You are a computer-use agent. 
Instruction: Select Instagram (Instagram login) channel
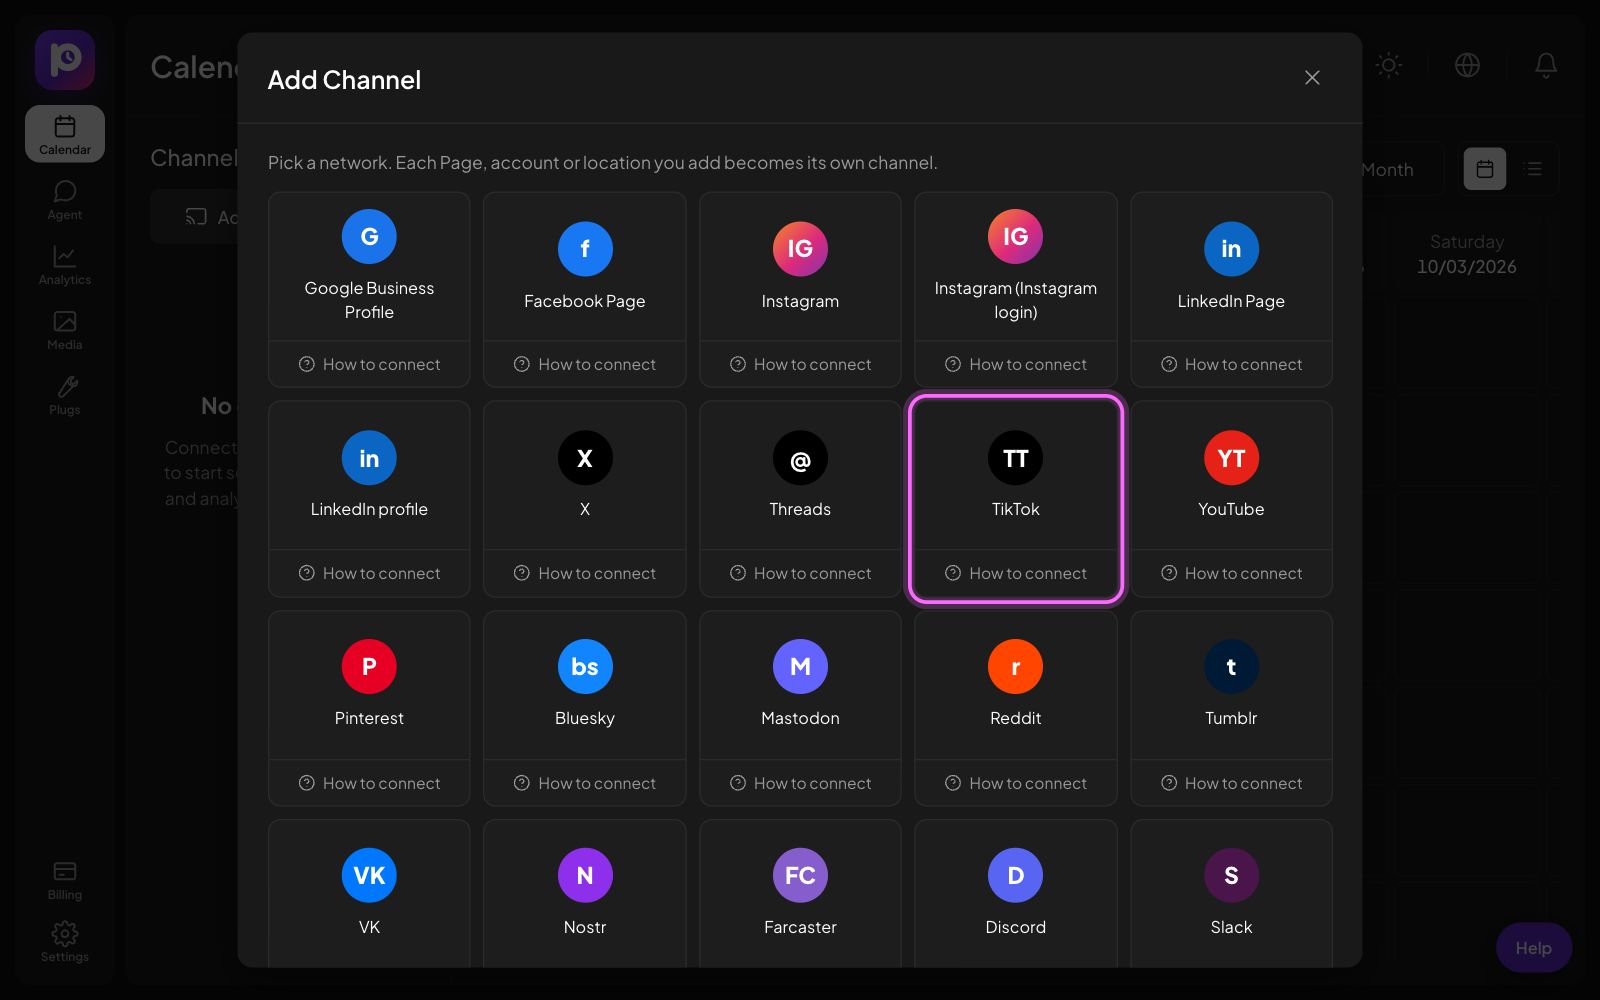click(1015, 266)
